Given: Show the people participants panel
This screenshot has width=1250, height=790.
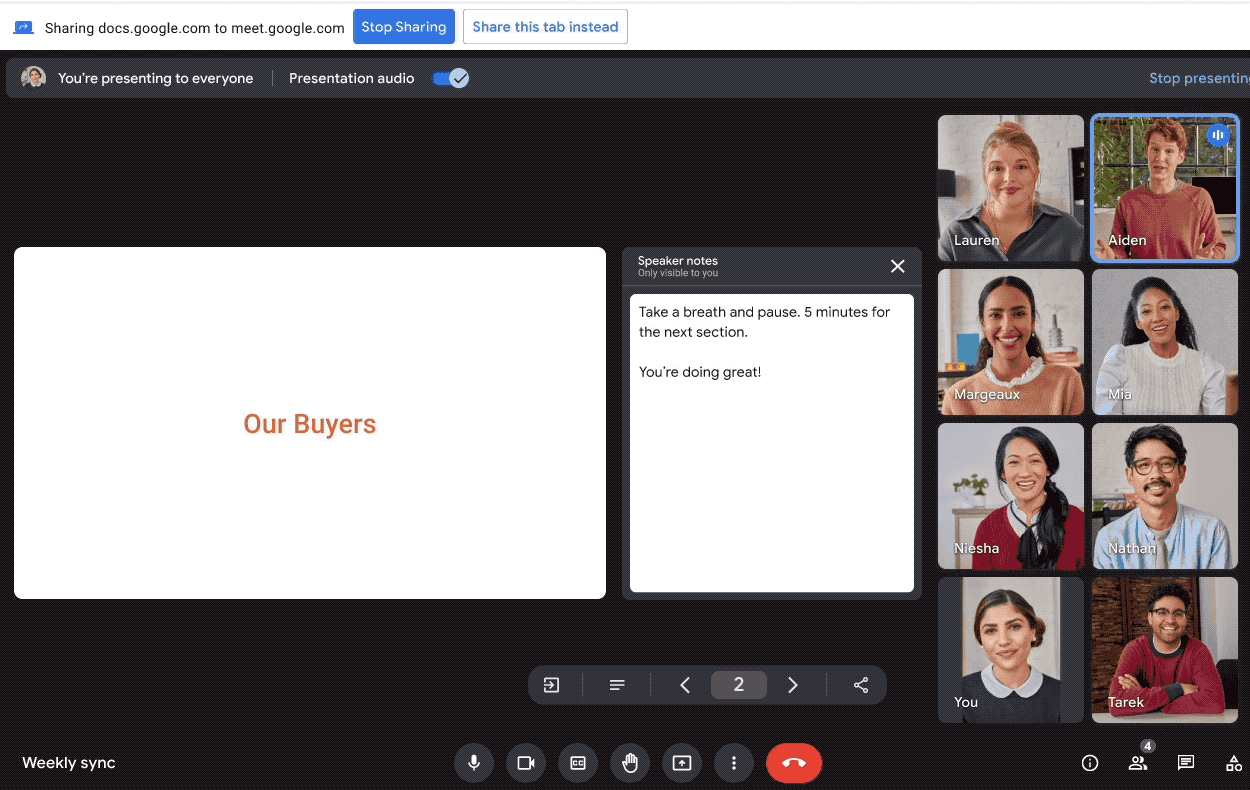Looking at the screenshot, I should [x=1138, y=763].
